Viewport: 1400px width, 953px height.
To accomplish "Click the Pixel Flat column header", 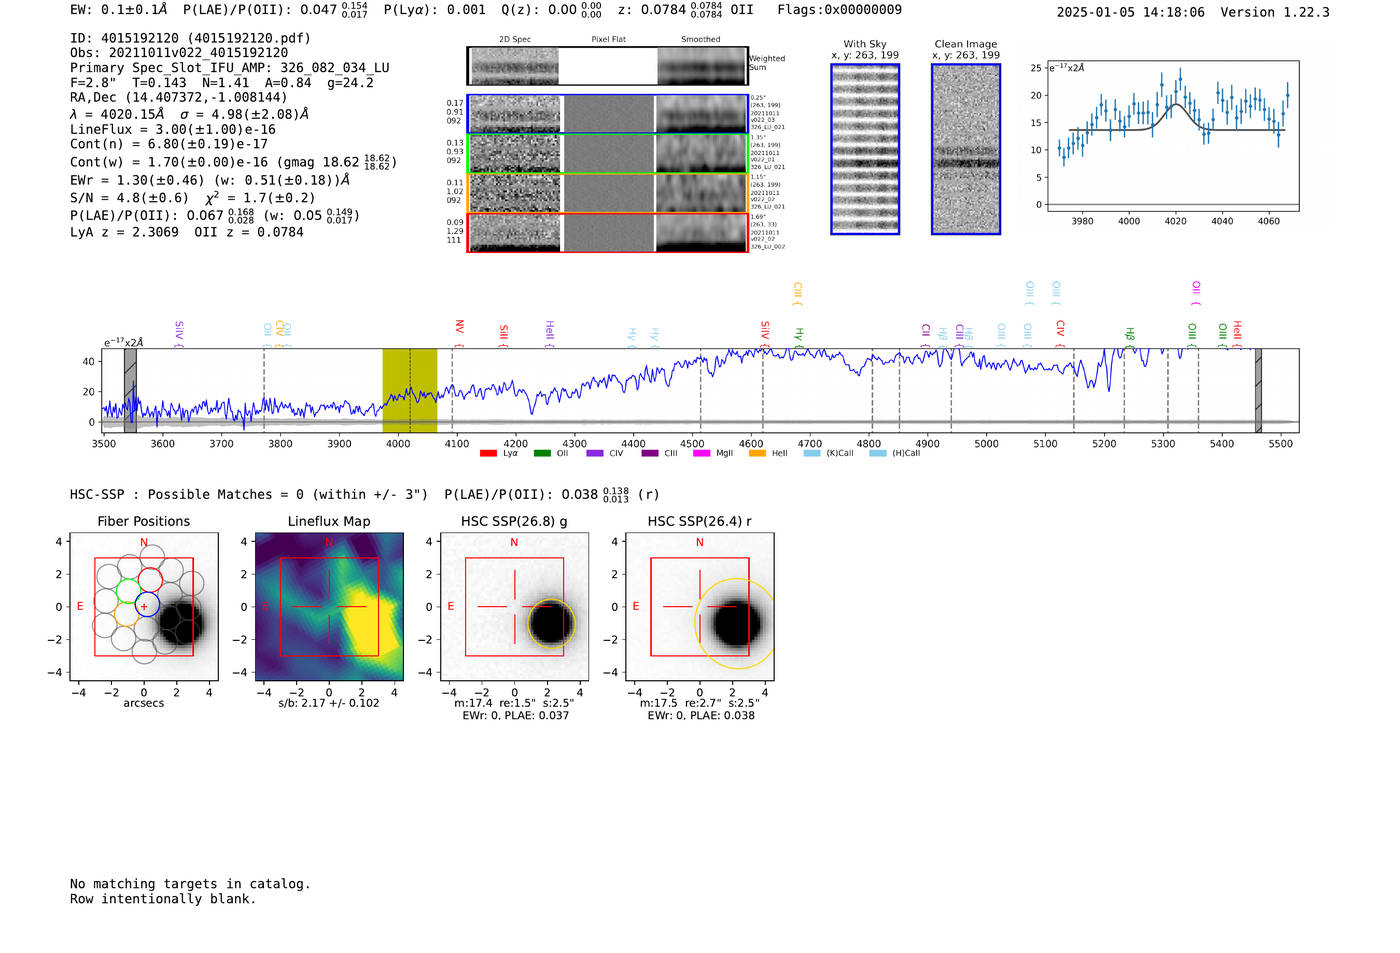I will point(609,40).
